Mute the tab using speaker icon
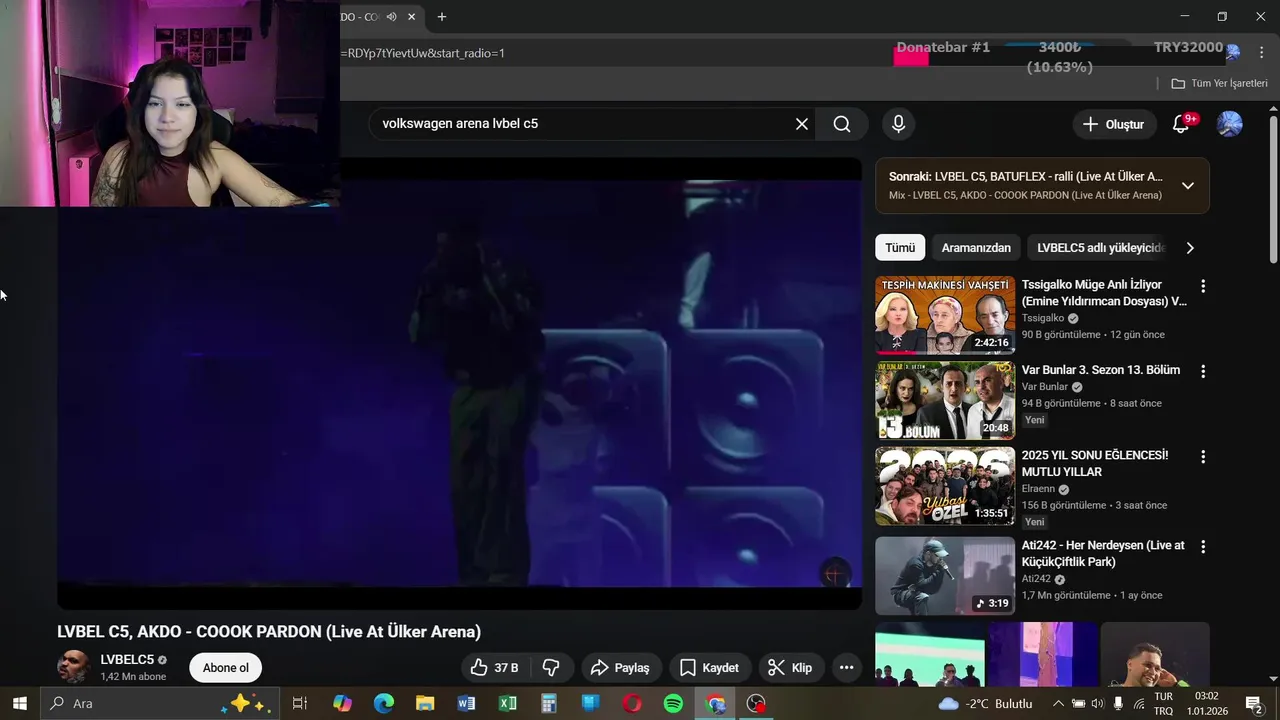 click(392, 17)
